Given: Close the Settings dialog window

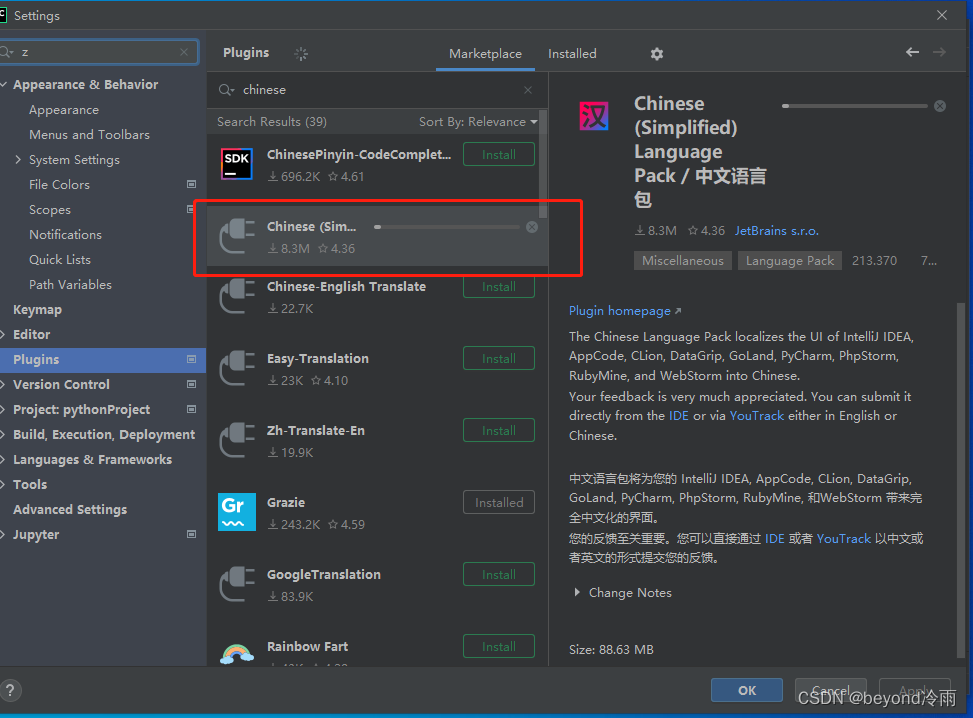Looking at the screenshot, I should pyautogui.click(x=941, y=15).
